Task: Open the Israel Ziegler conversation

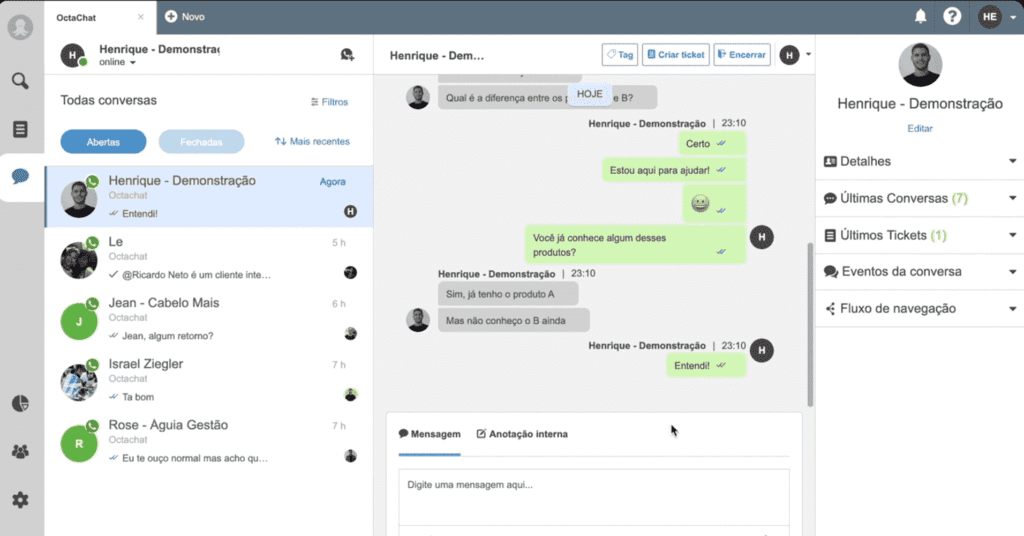Action: (209, 380)
